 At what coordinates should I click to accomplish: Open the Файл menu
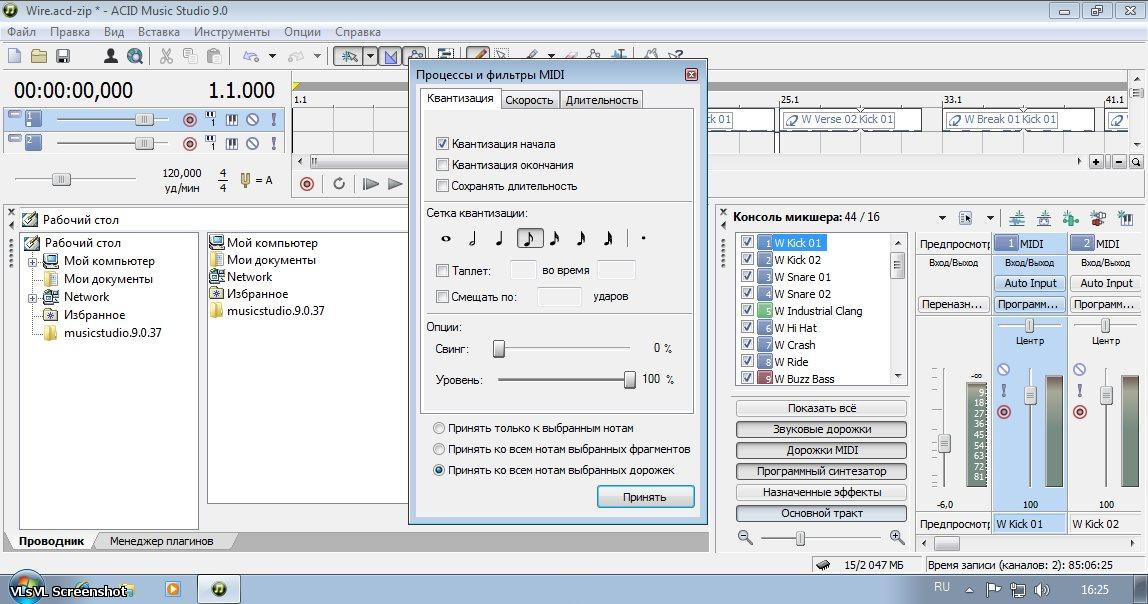21,32
